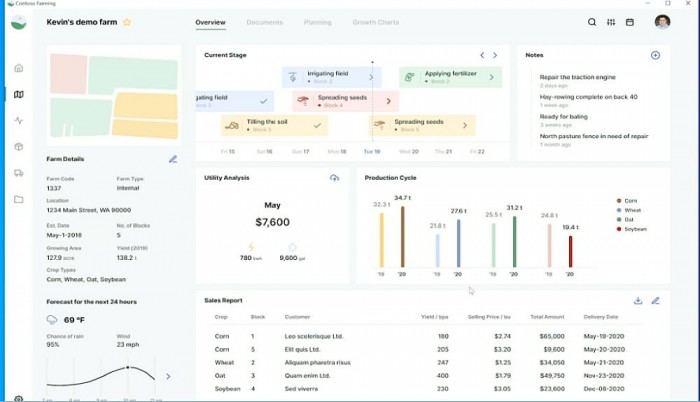Open the home icon in the left sidebar
Image resolution: width=700 pixels, height=402 pixels.
pos(18,68)
